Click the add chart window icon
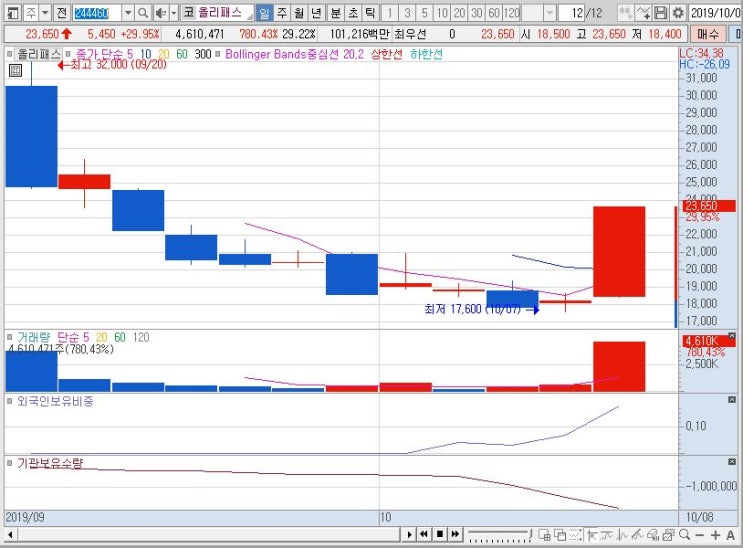This screenshot has width=743, height=548. tap(544, 535)
